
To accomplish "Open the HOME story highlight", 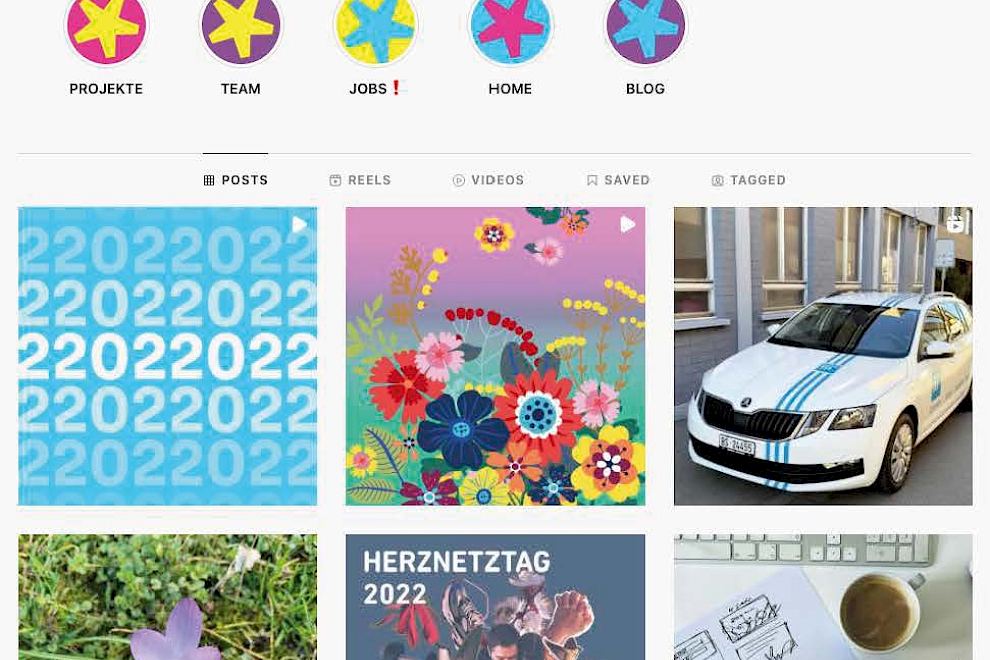I will point(510,28).
